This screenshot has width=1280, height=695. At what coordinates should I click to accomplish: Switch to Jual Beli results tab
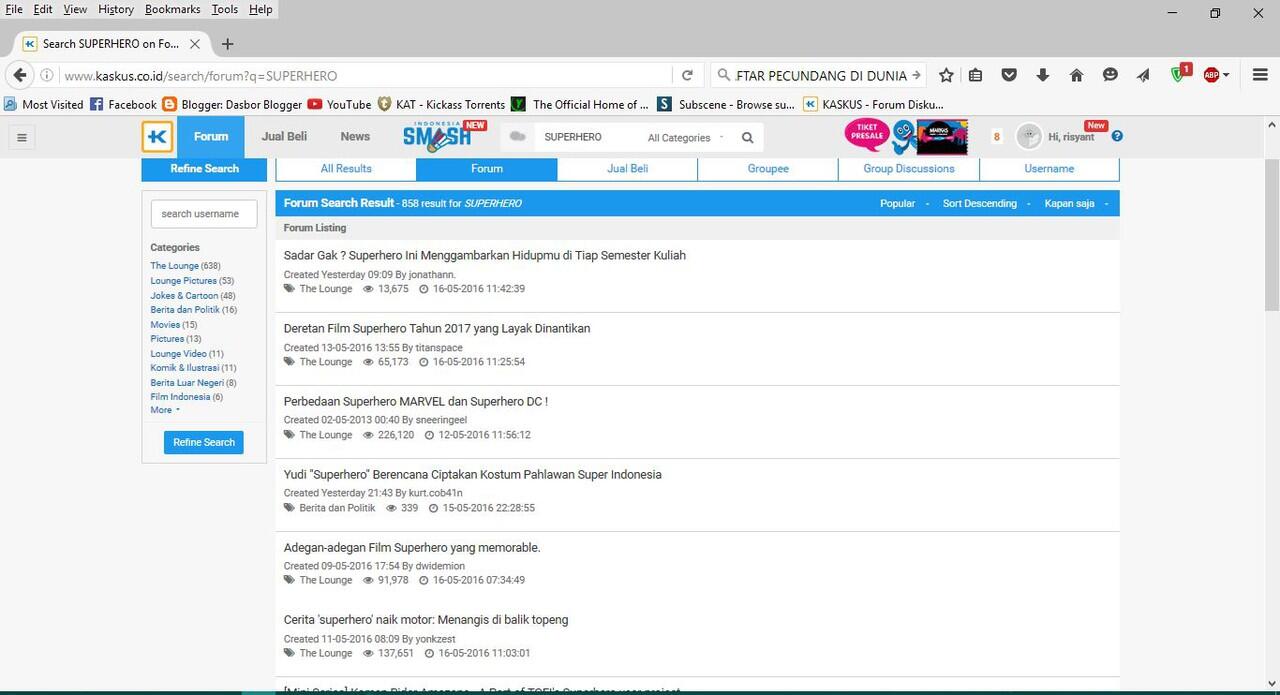click(627, 169)
